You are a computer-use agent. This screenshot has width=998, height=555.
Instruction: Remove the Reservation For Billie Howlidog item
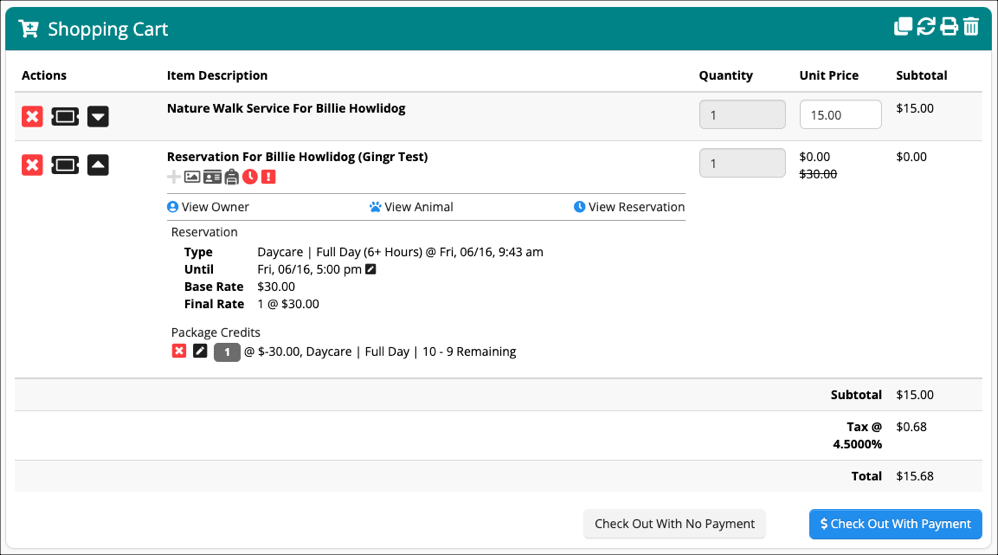point(32,165)
